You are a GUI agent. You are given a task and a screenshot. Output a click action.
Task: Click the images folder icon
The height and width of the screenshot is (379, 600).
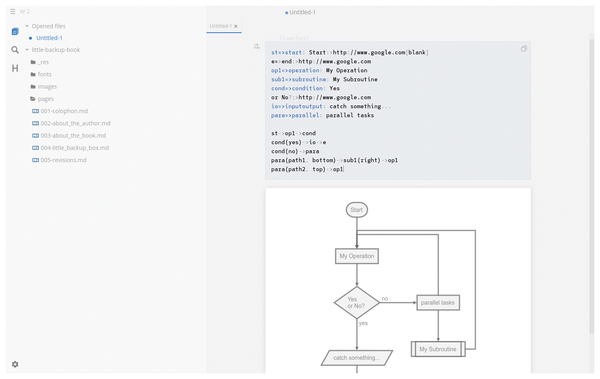33,87
